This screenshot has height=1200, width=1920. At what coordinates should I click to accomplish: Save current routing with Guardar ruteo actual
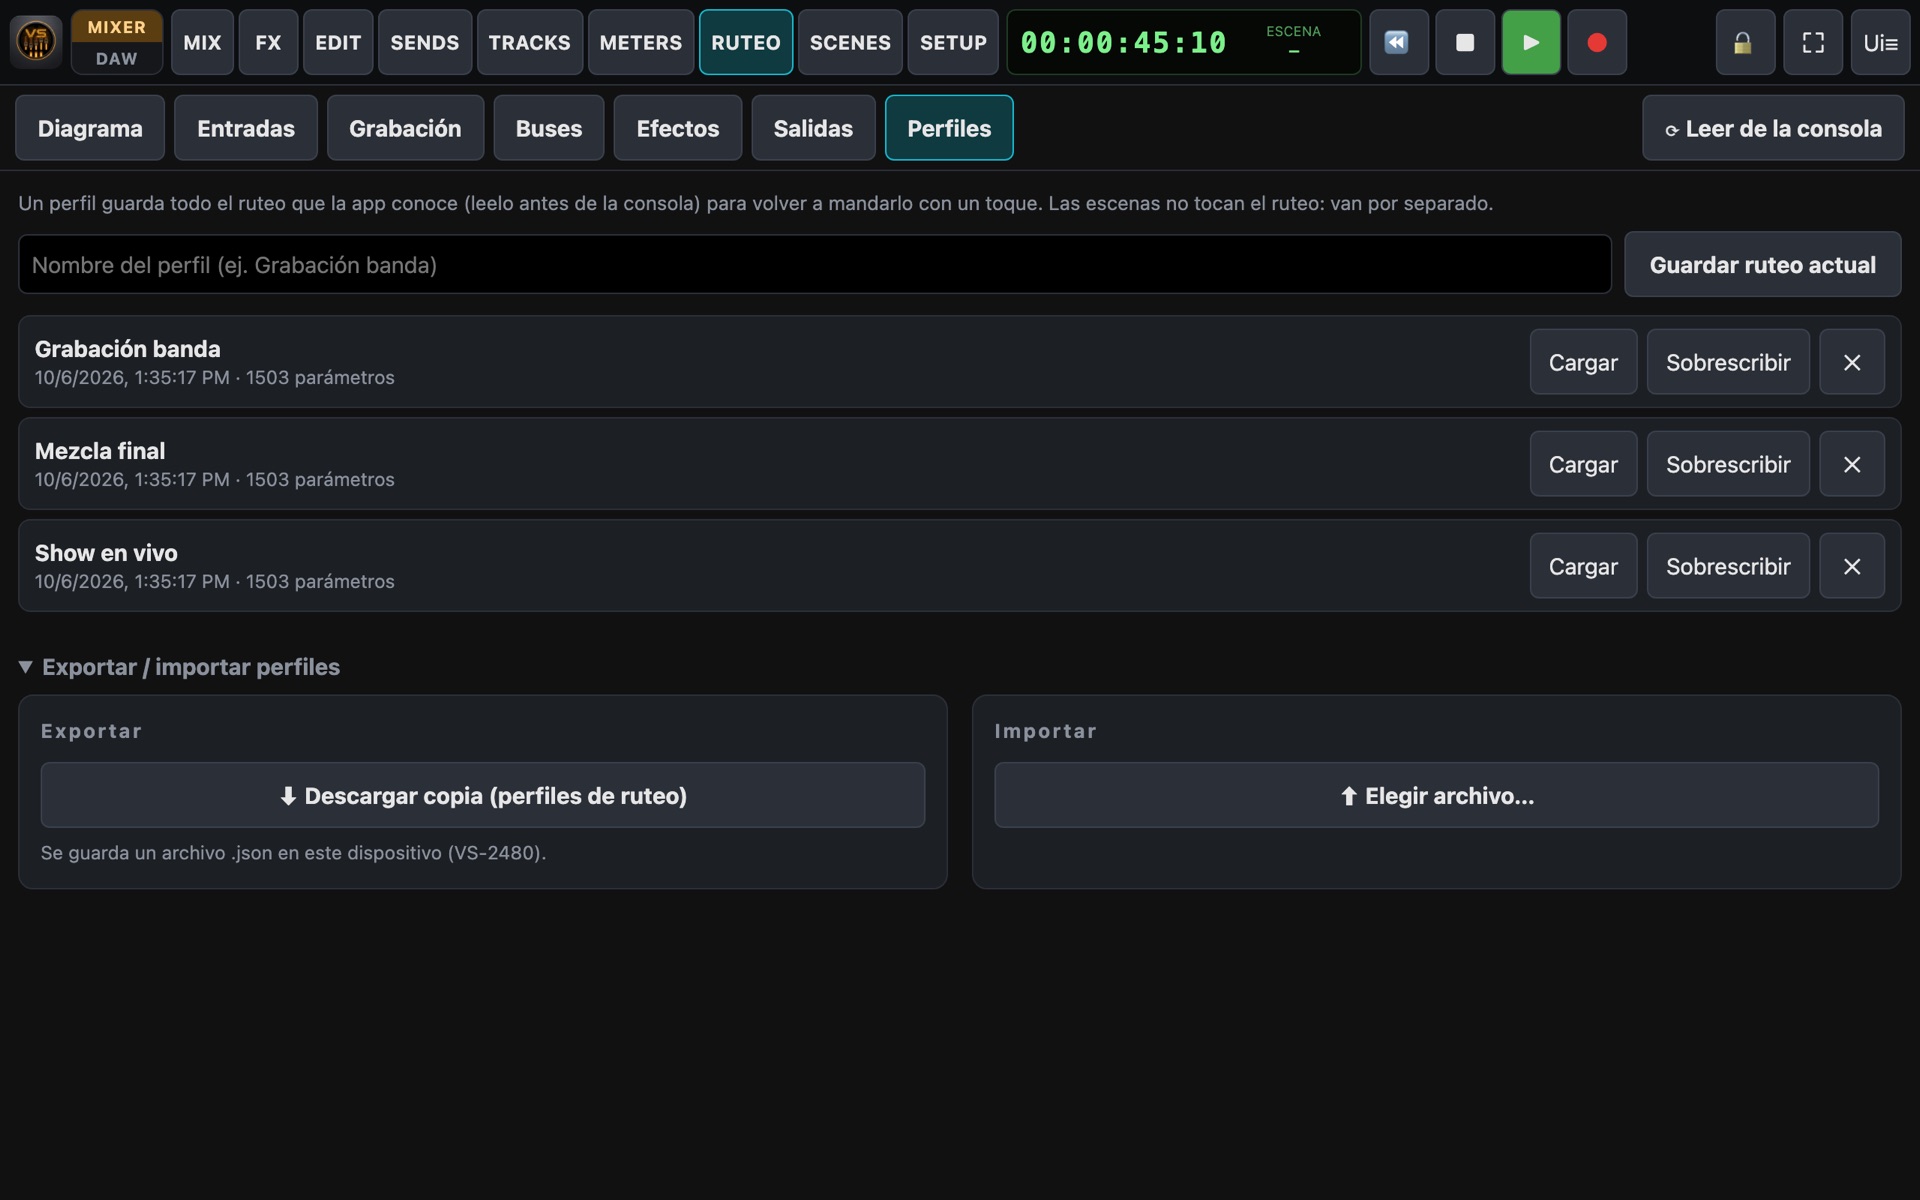(x=1763, y=264)
